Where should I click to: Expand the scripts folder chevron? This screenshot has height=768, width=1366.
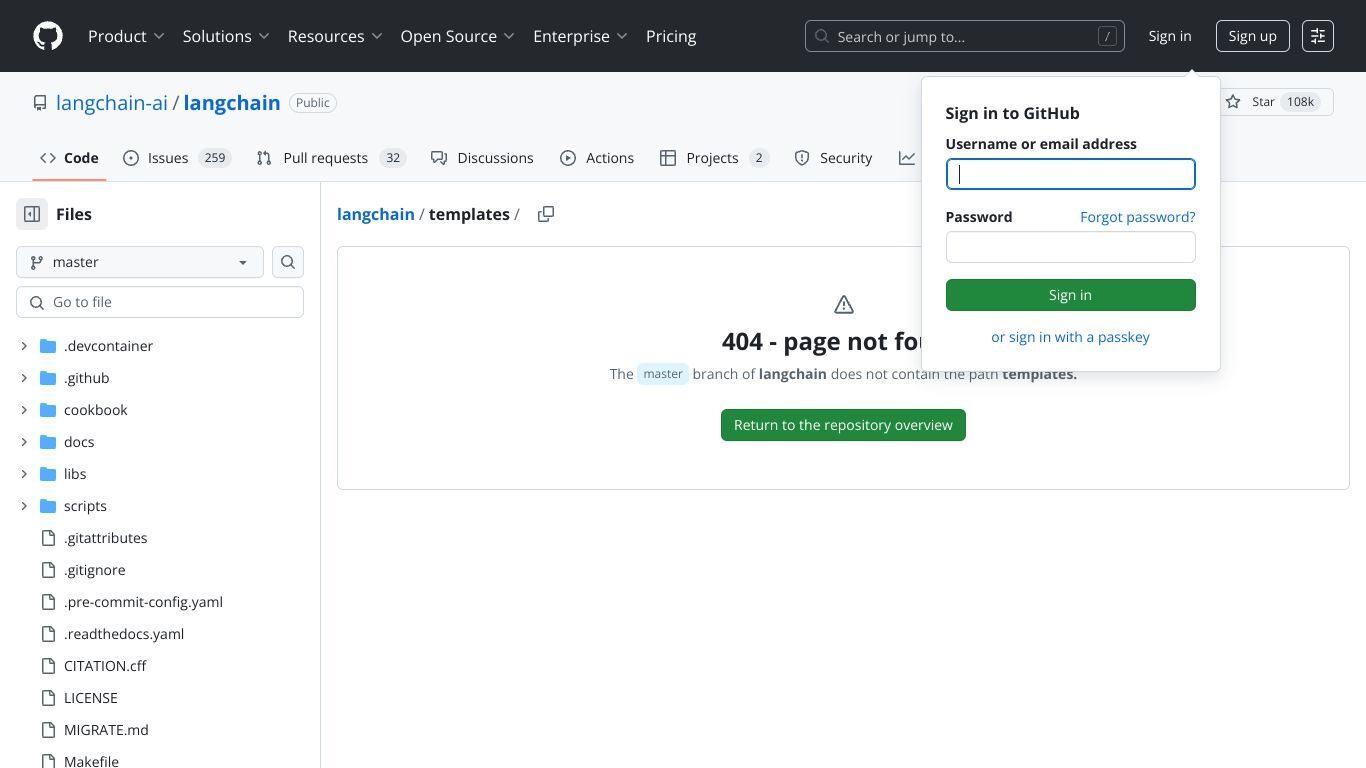[x=24, y=506]
